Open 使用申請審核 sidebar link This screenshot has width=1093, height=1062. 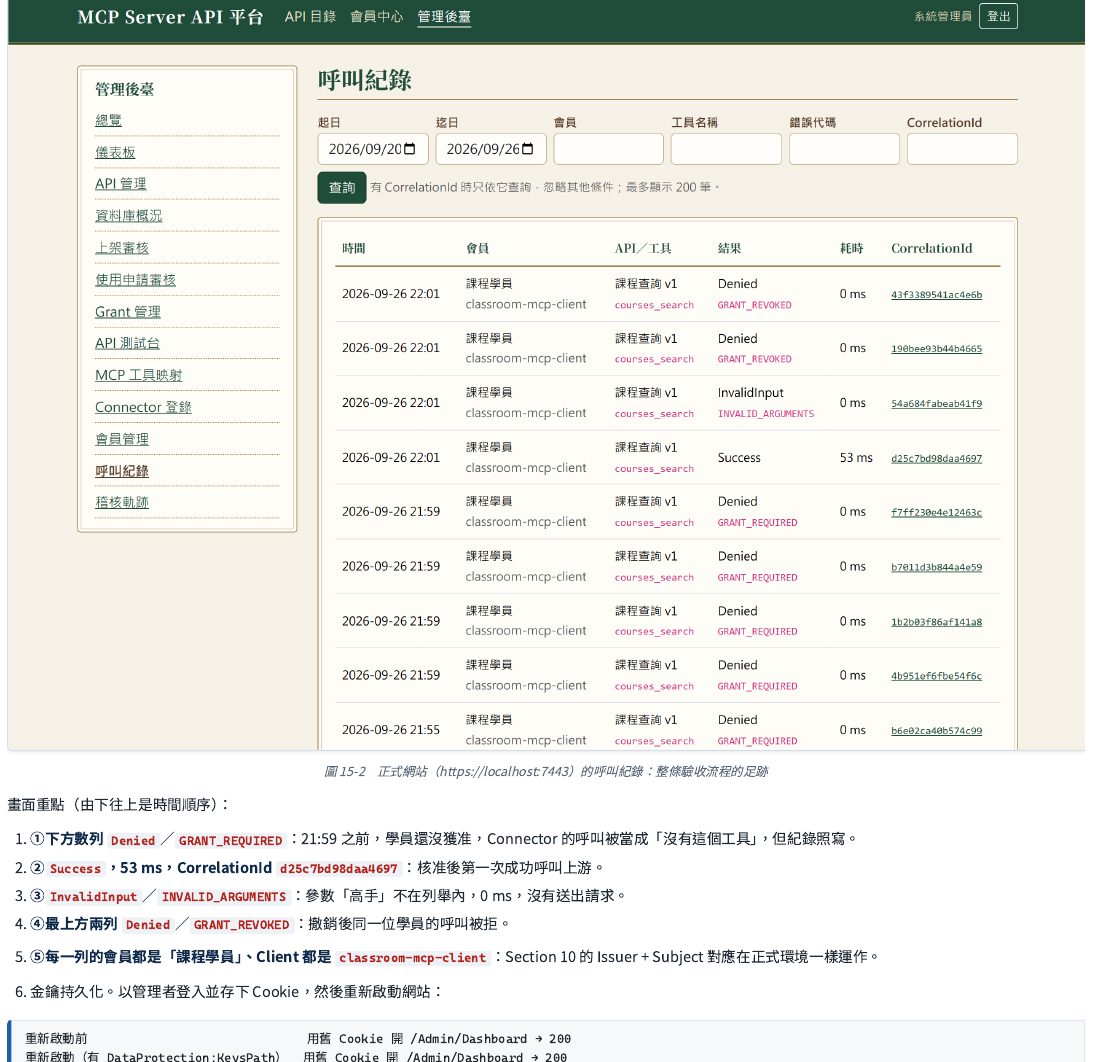[x=135, y=280]
